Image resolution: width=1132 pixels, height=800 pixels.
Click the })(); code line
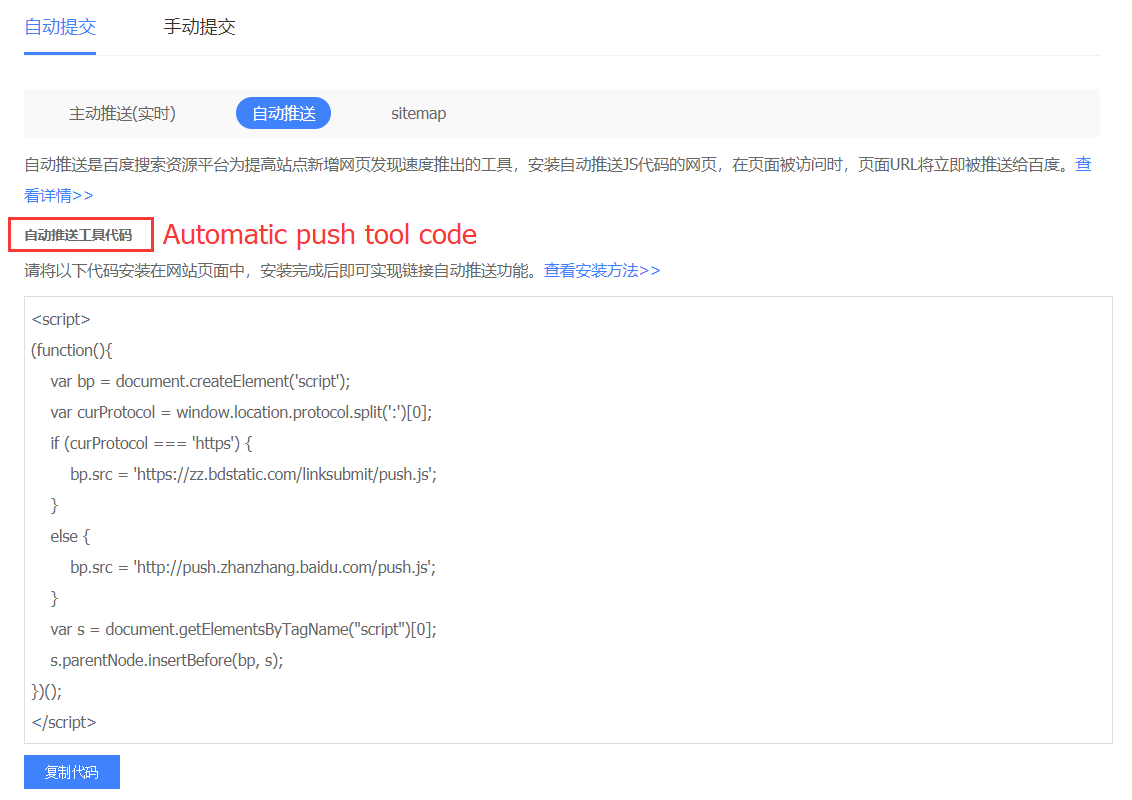pyautogui.click(x=47, y=692)
